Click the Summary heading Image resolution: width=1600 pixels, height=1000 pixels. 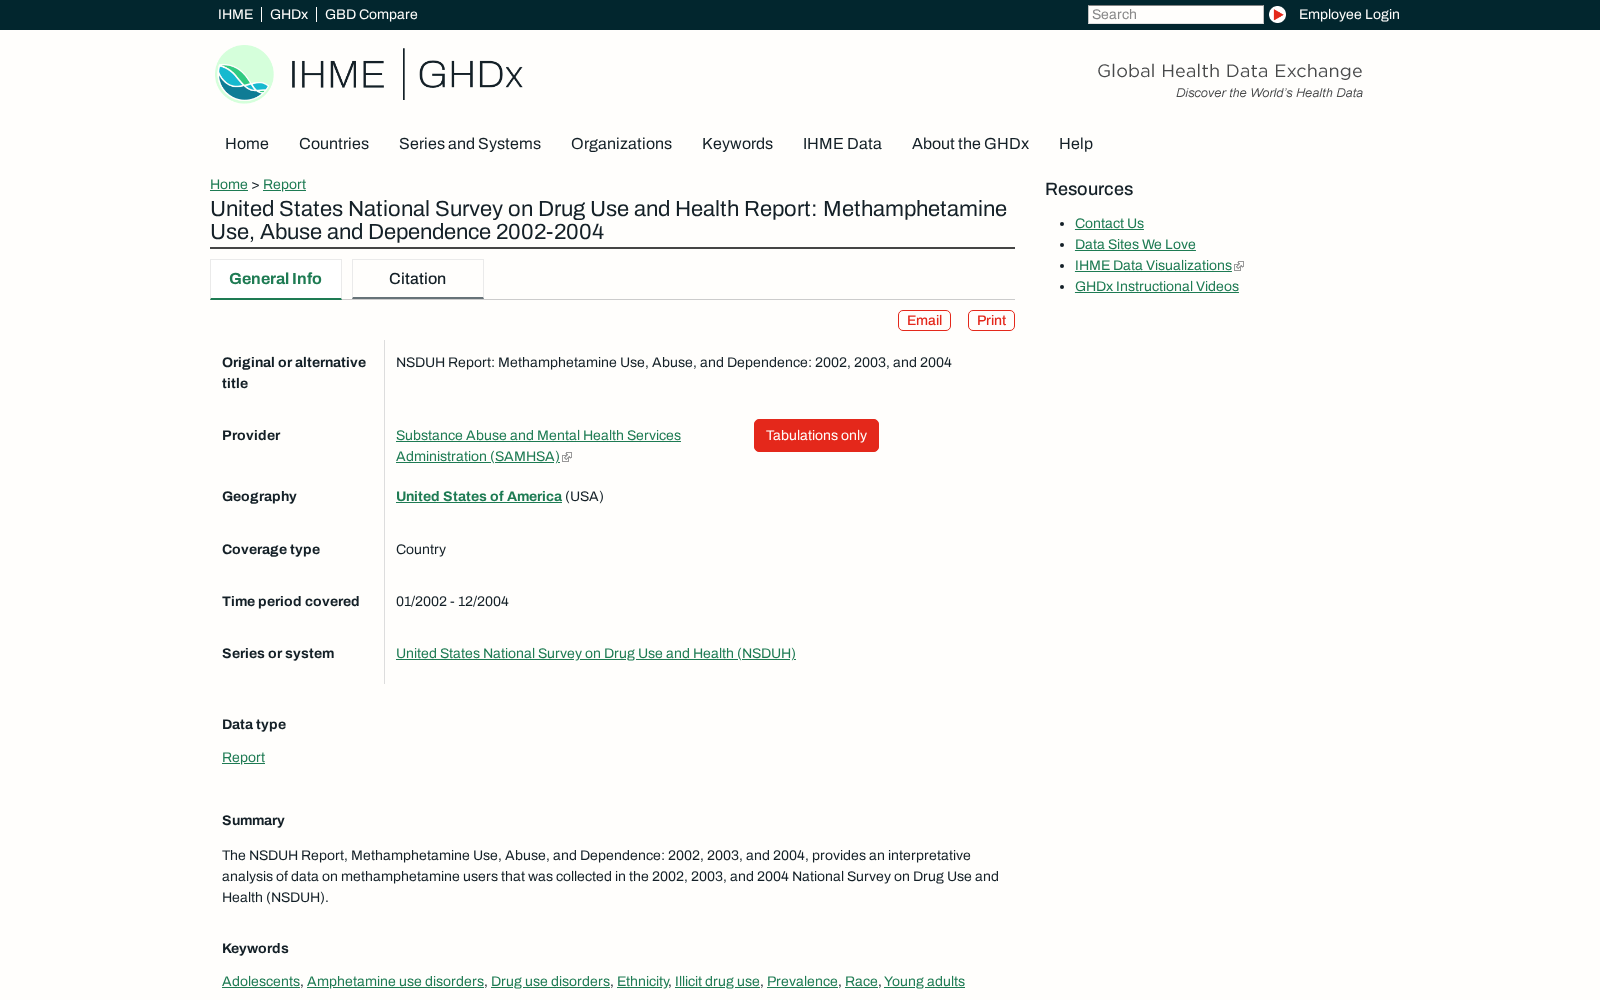pos(253,821)
